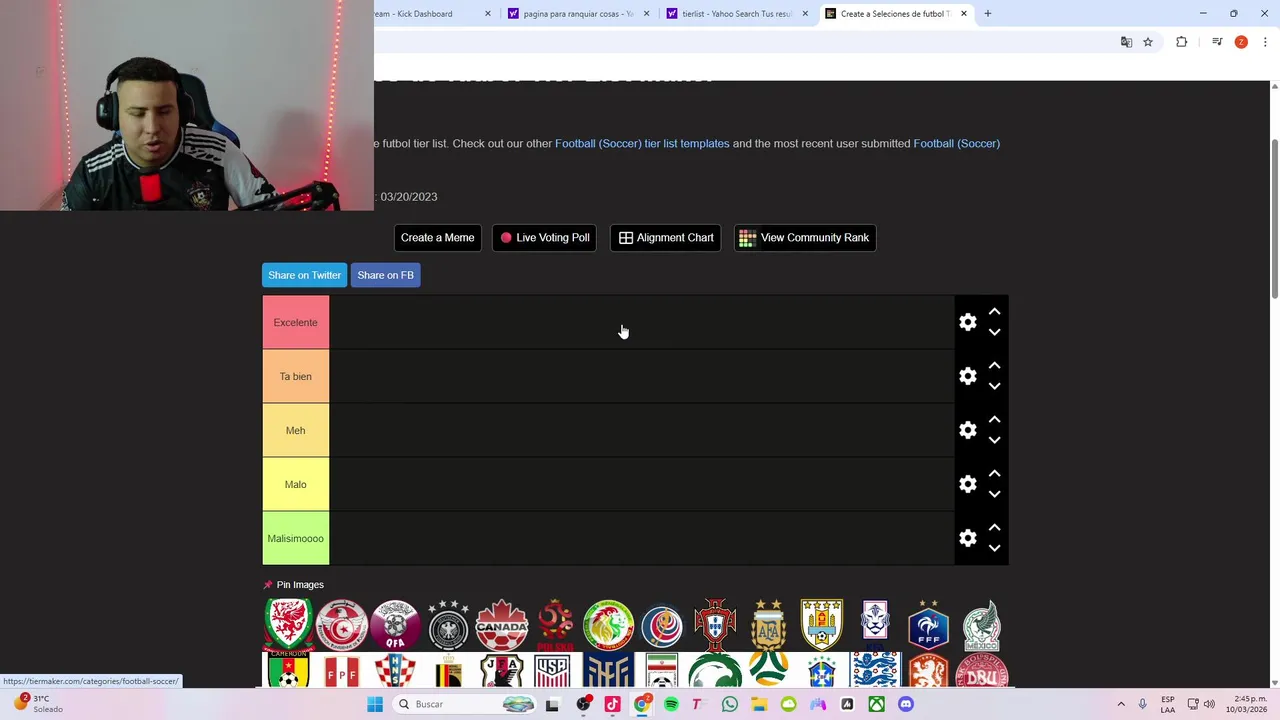Open settings gear for Malo tier
This screenshot has width=1280, height=720.
point(967,484)
